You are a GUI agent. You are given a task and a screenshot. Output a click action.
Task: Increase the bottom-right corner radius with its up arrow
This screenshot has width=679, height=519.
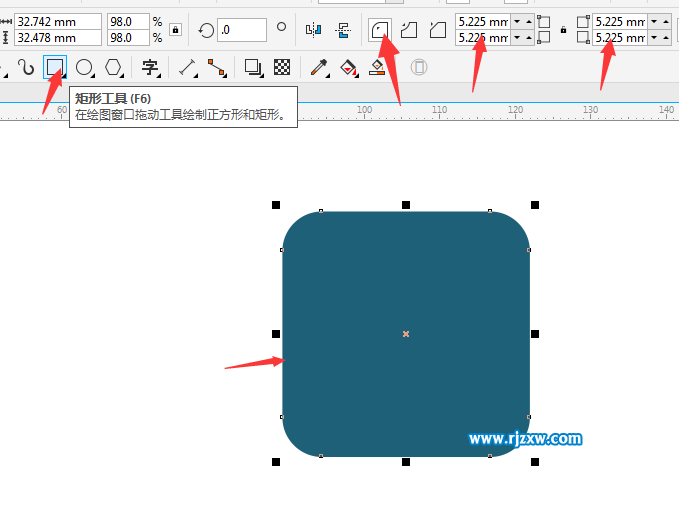point(666,38)
